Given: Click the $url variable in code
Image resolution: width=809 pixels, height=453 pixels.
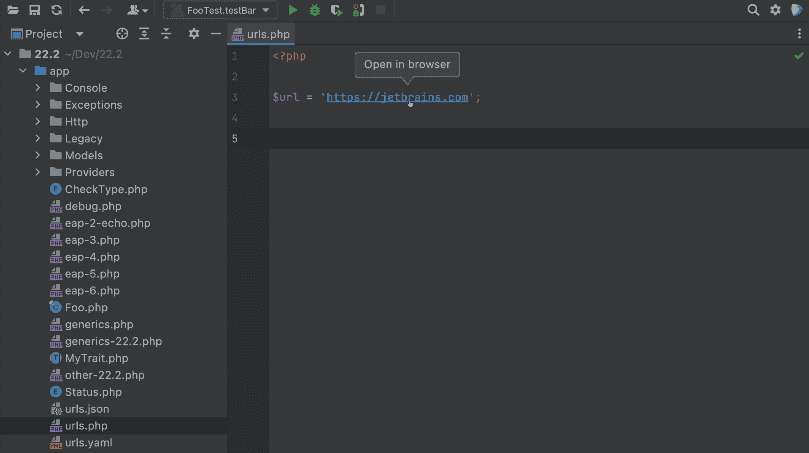Looking at the screenshot, I should click(286, 97).
